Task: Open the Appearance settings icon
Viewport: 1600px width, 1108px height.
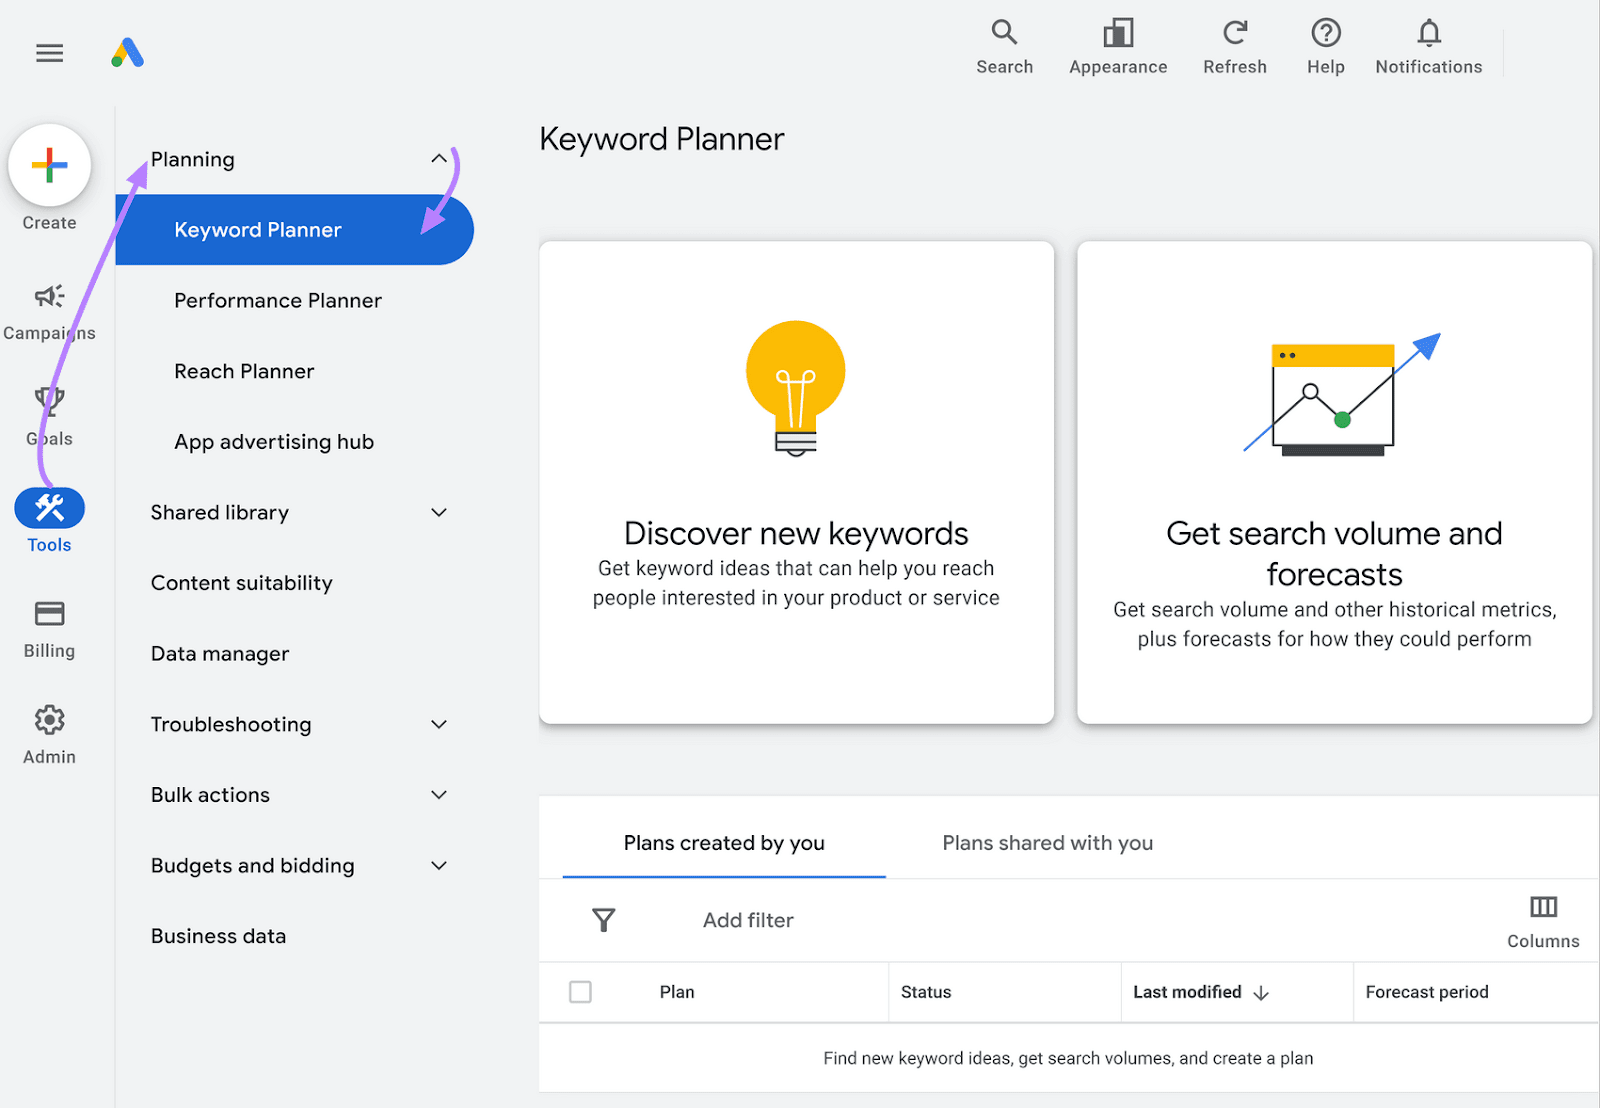Action: pyautogui.click(x=1117, y=33)
